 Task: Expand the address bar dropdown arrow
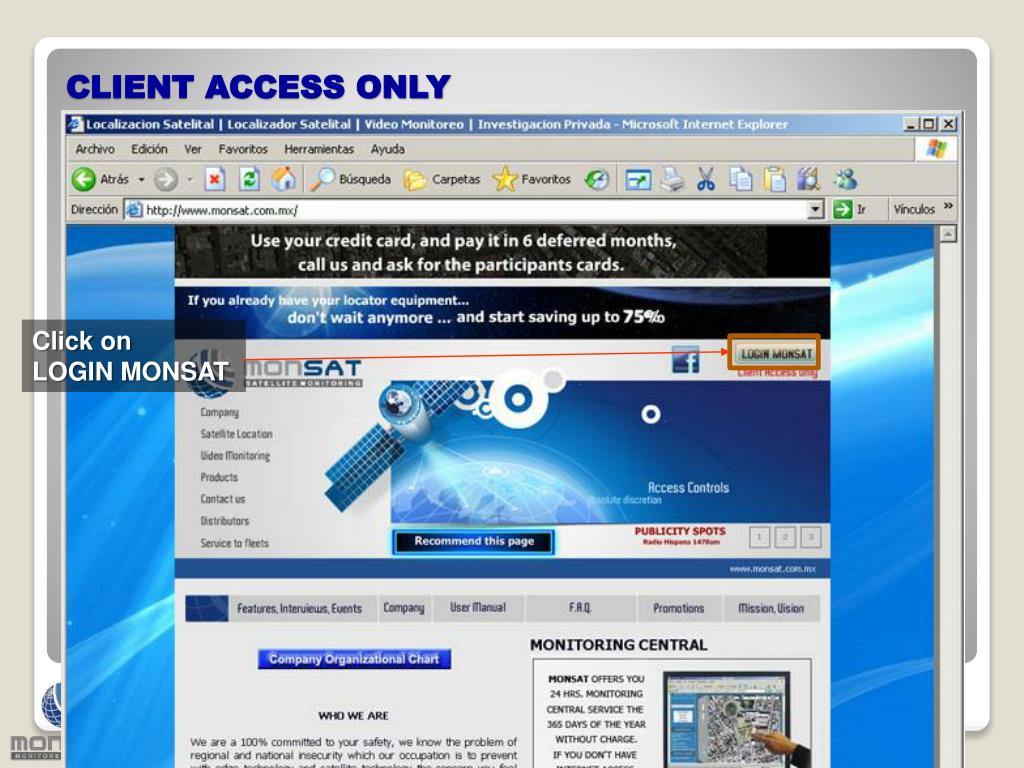click(x=815, y=210)
